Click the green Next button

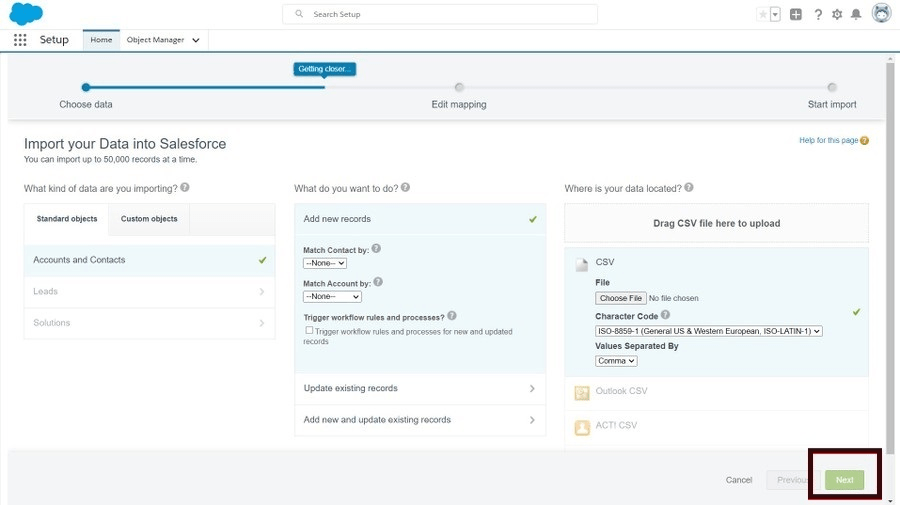[x=844, y=480]
